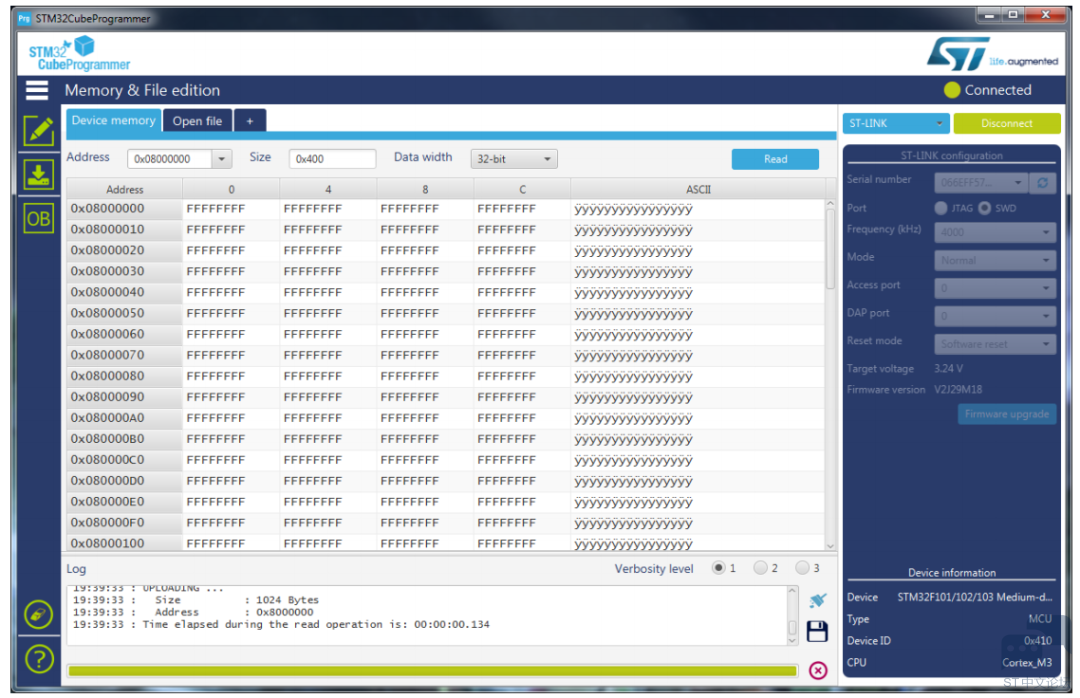Viewport: 1080px width, 698px height.
Task: Open Option Bytes OB icon
Action: pyautogui.click(x=38, y=219)
